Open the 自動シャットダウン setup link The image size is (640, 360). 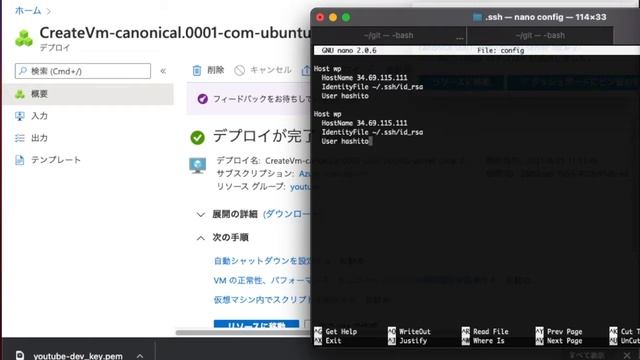coord(262,261)
